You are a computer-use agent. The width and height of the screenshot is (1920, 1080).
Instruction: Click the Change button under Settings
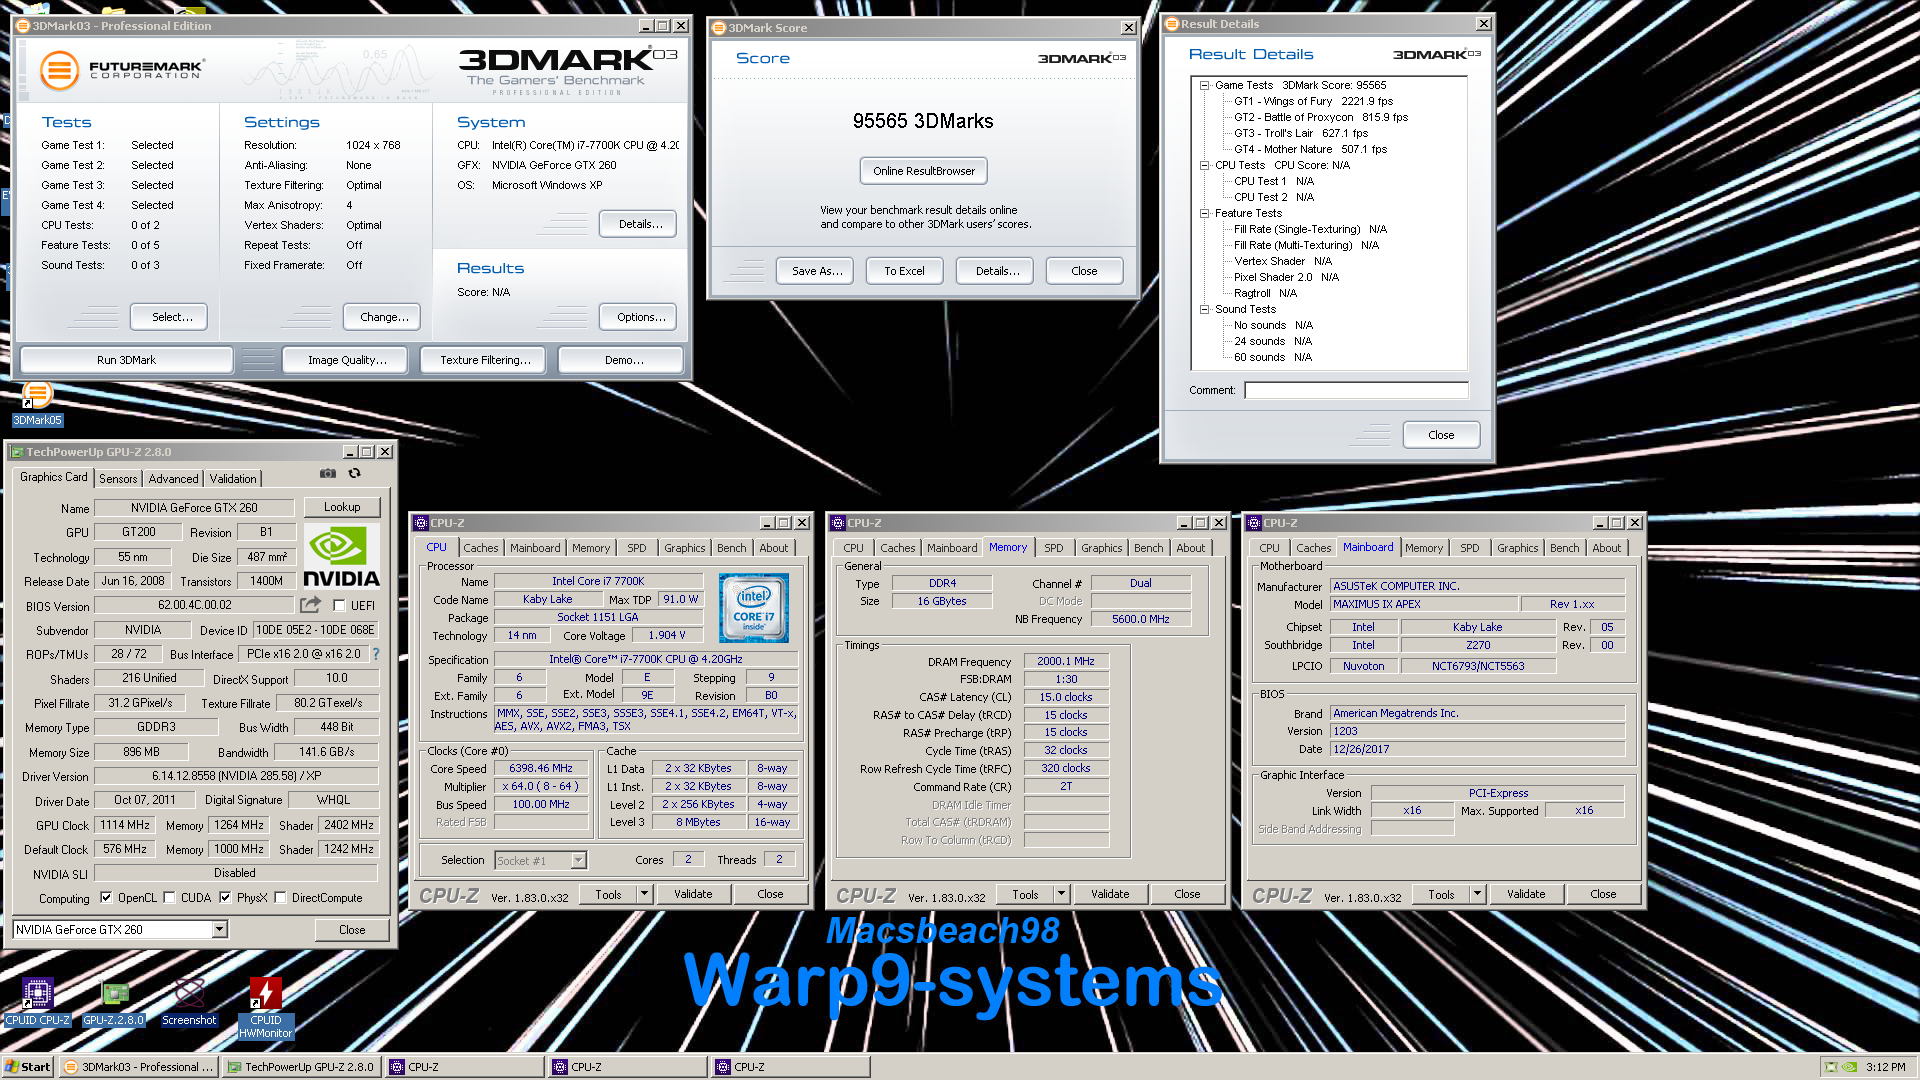[383, 317]
